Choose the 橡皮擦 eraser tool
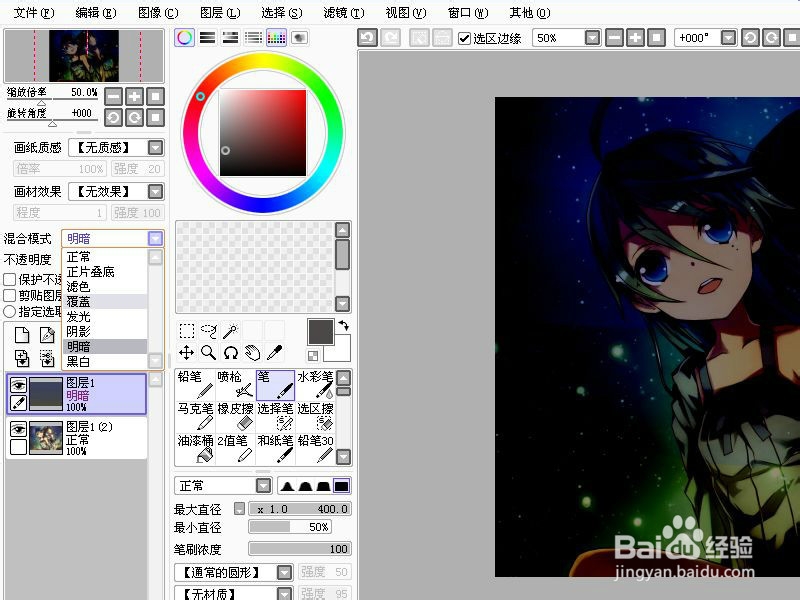The image size is (800, 600). tap(235, 417)
